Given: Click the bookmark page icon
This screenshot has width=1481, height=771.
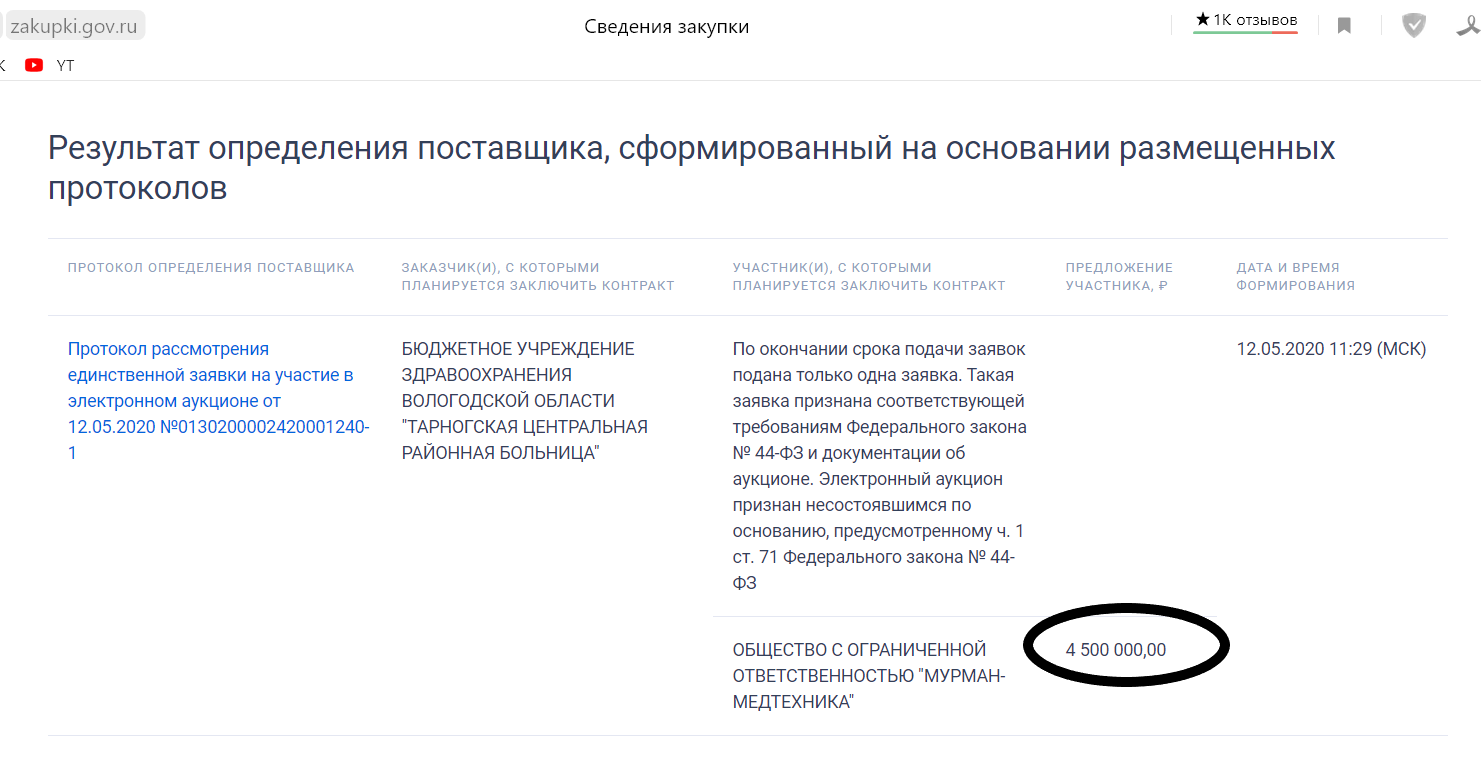Looking at the screenshot, I should coord(1345,25).
